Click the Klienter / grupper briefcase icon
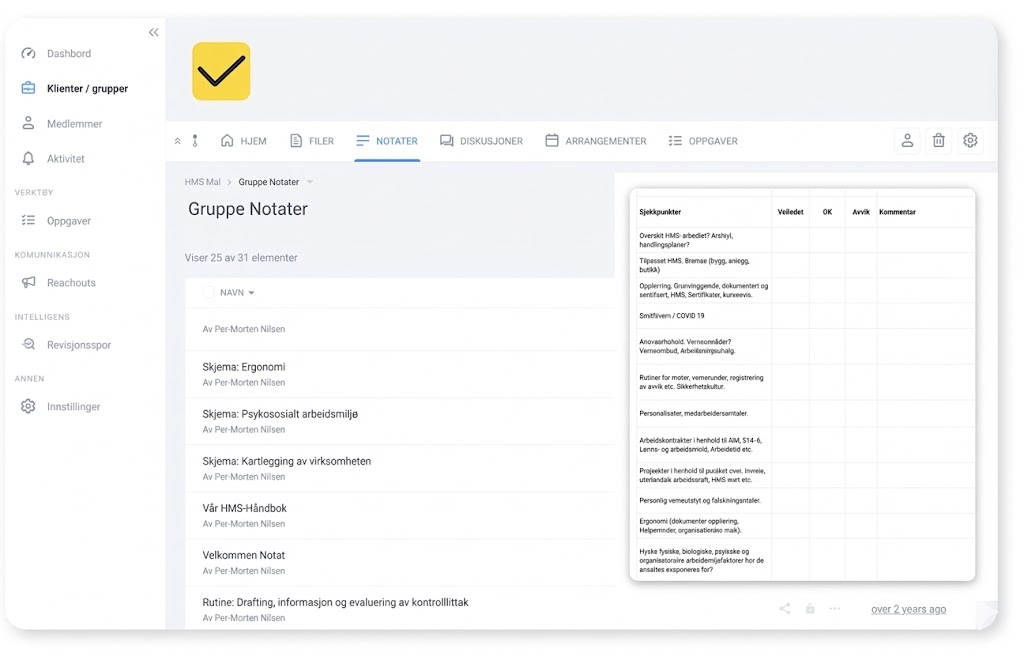Image resolution: width=1024 pixels, height=656 pixels. click(28, 88)
